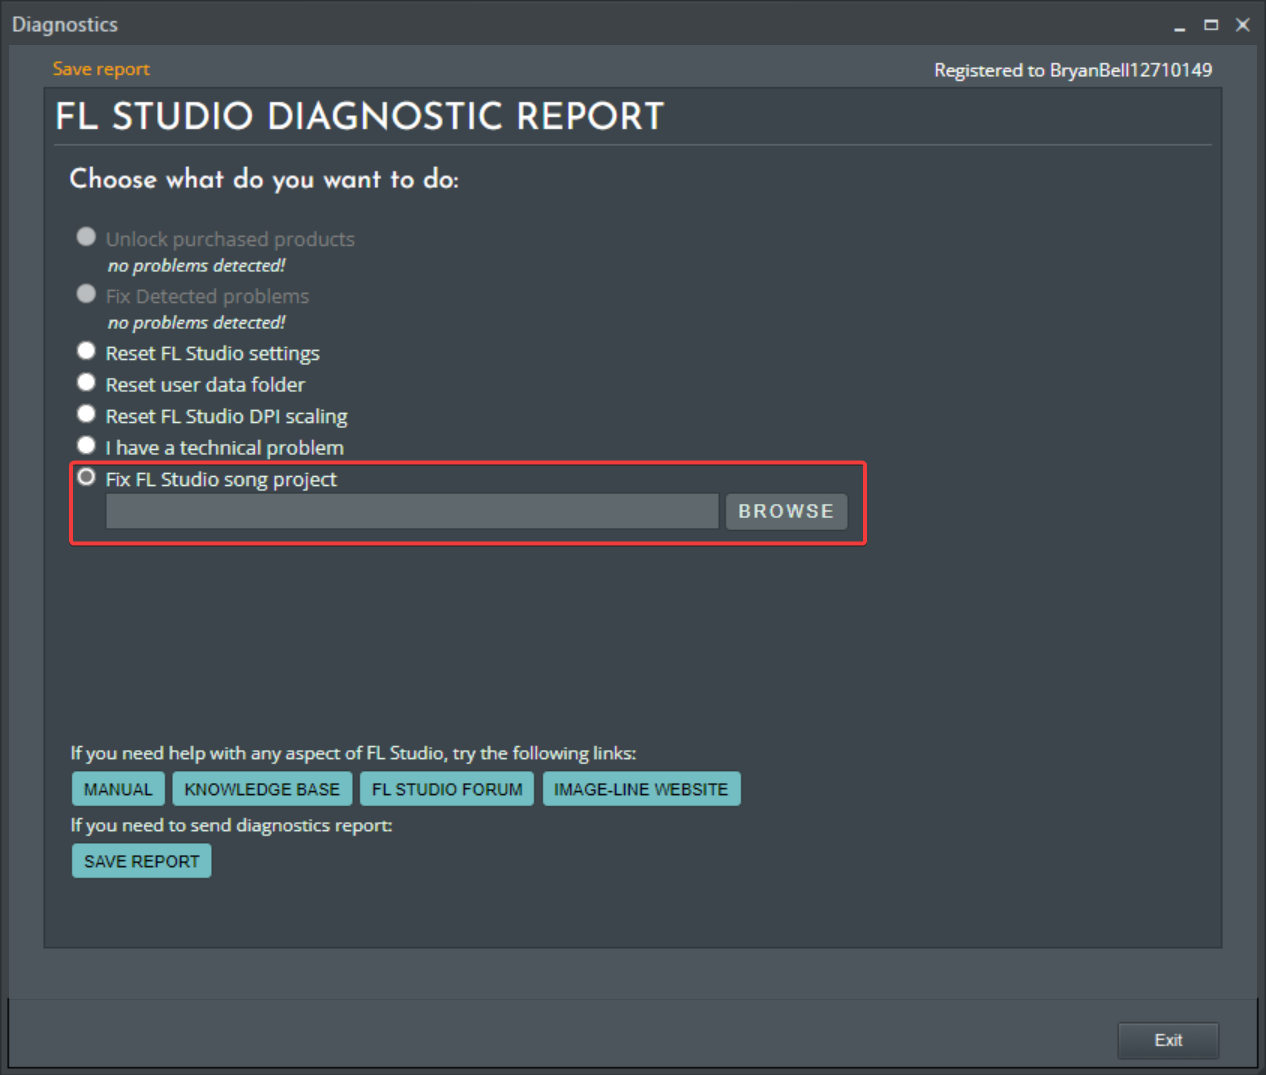Select the Reset user data folder option
The width and height of the screenshot is (1266, 1075).
tap(86, 383)
